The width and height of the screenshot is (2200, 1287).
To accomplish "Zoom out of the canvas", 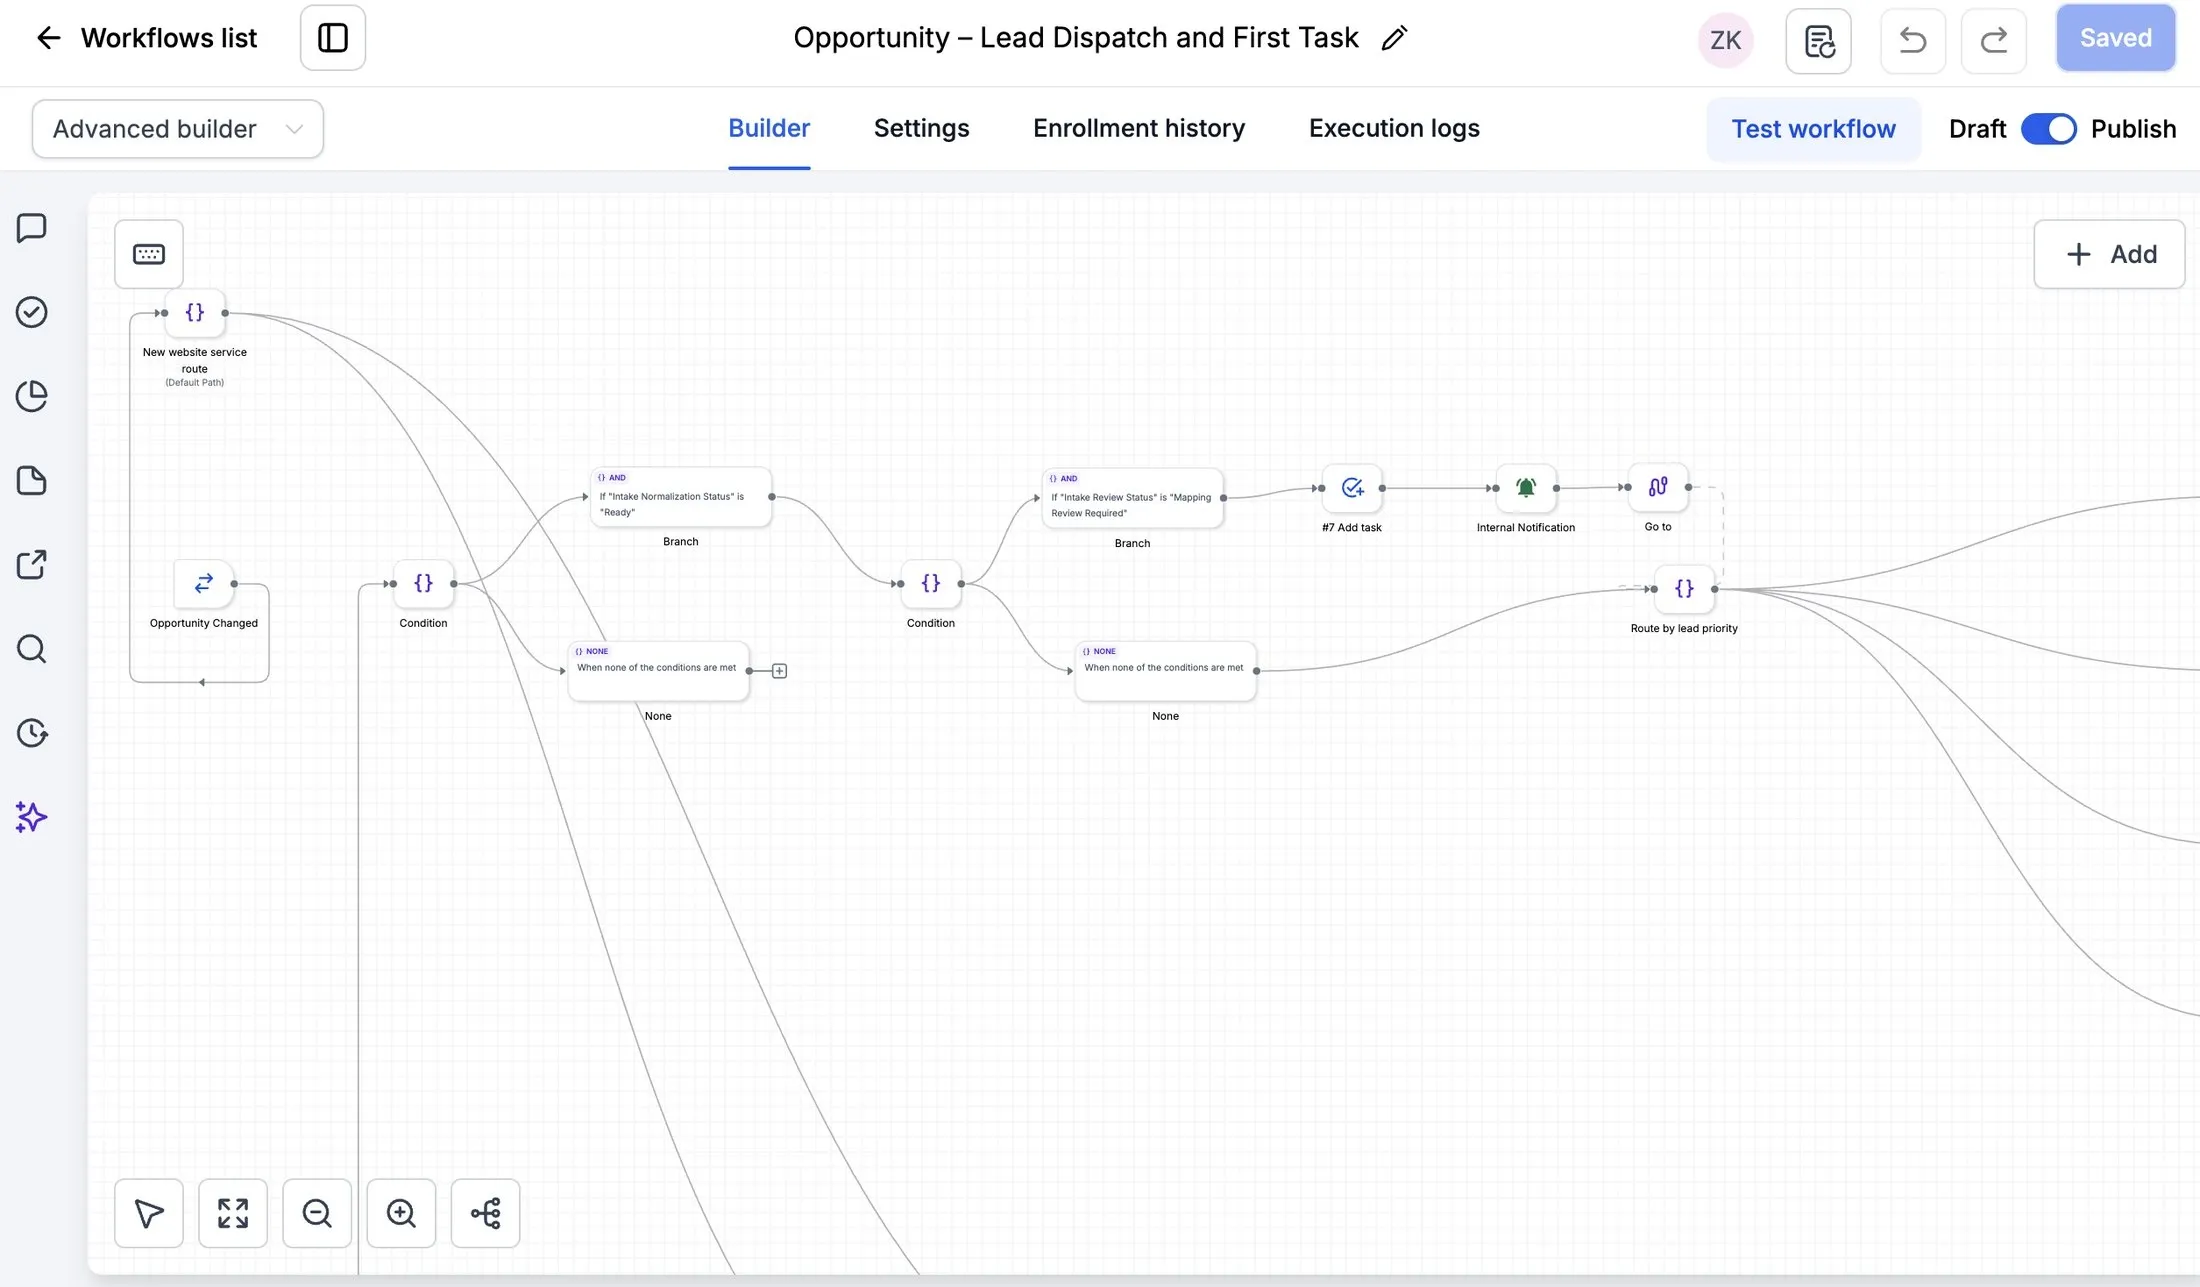I will [317, 1213].
